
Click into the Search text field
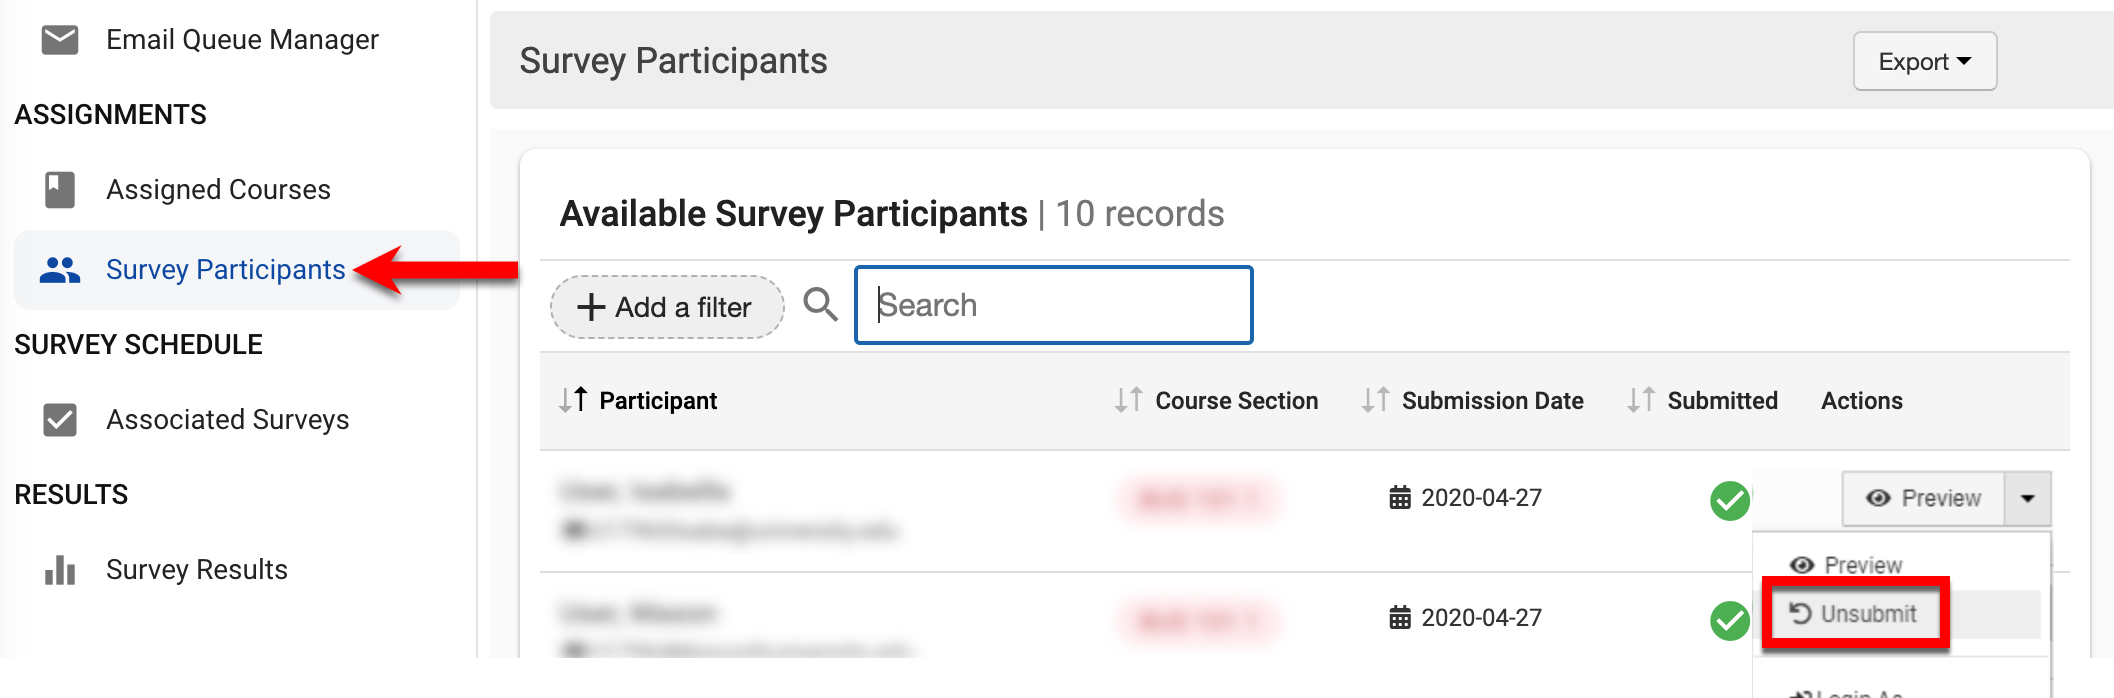pyautogui.click(x=1054, y=305)
